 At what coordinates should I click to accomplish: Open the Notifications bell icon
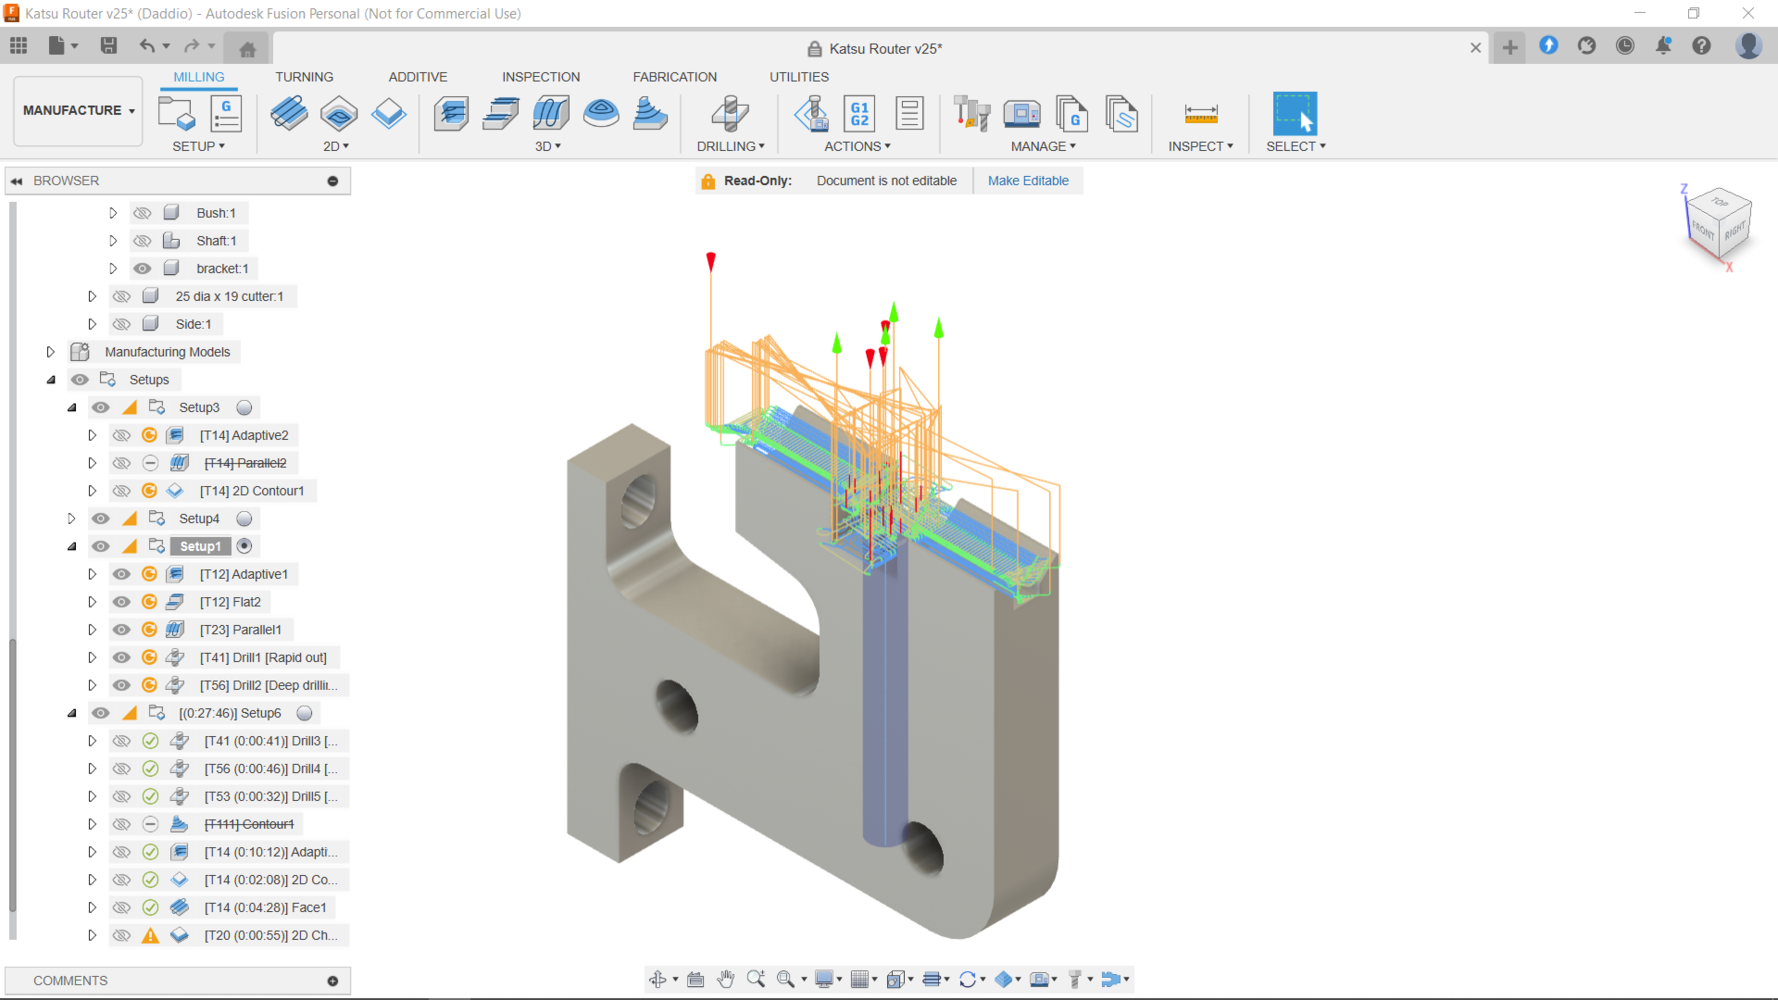tap(1663, 46)
